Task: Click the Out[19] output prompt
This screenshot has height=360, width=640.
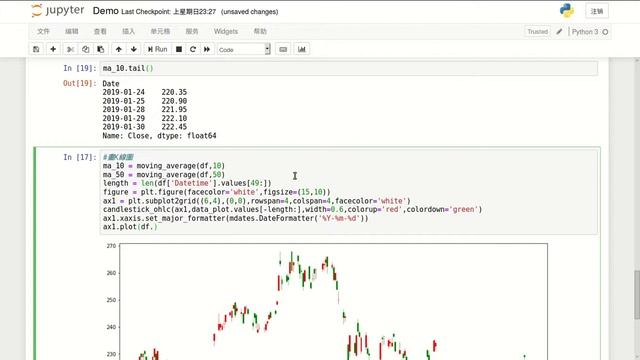Action: (x=79, y=83)
